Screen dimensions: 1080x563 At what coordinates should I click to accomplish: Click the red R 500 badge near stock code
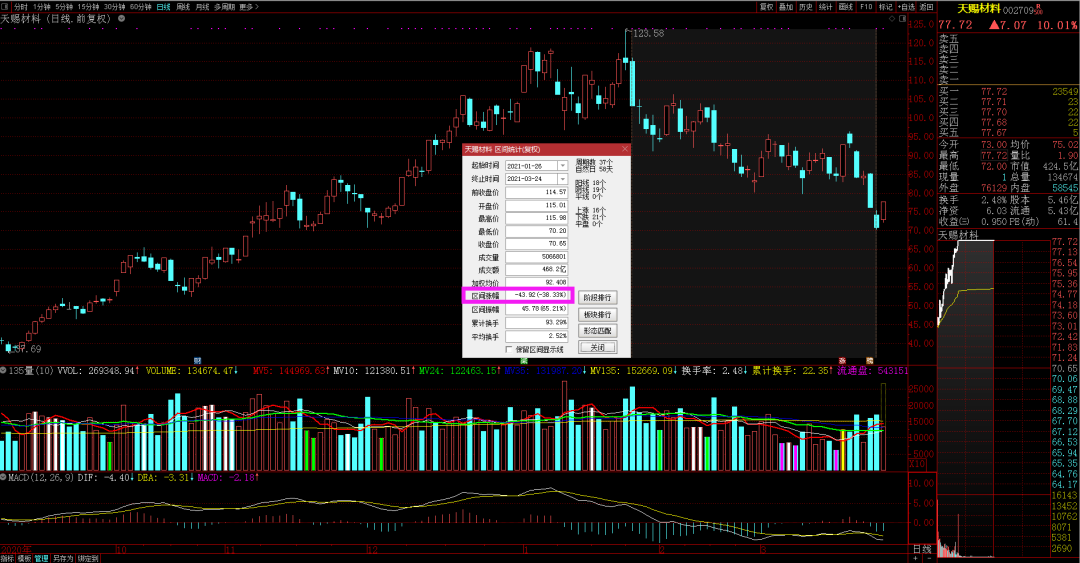(1039, 10)
